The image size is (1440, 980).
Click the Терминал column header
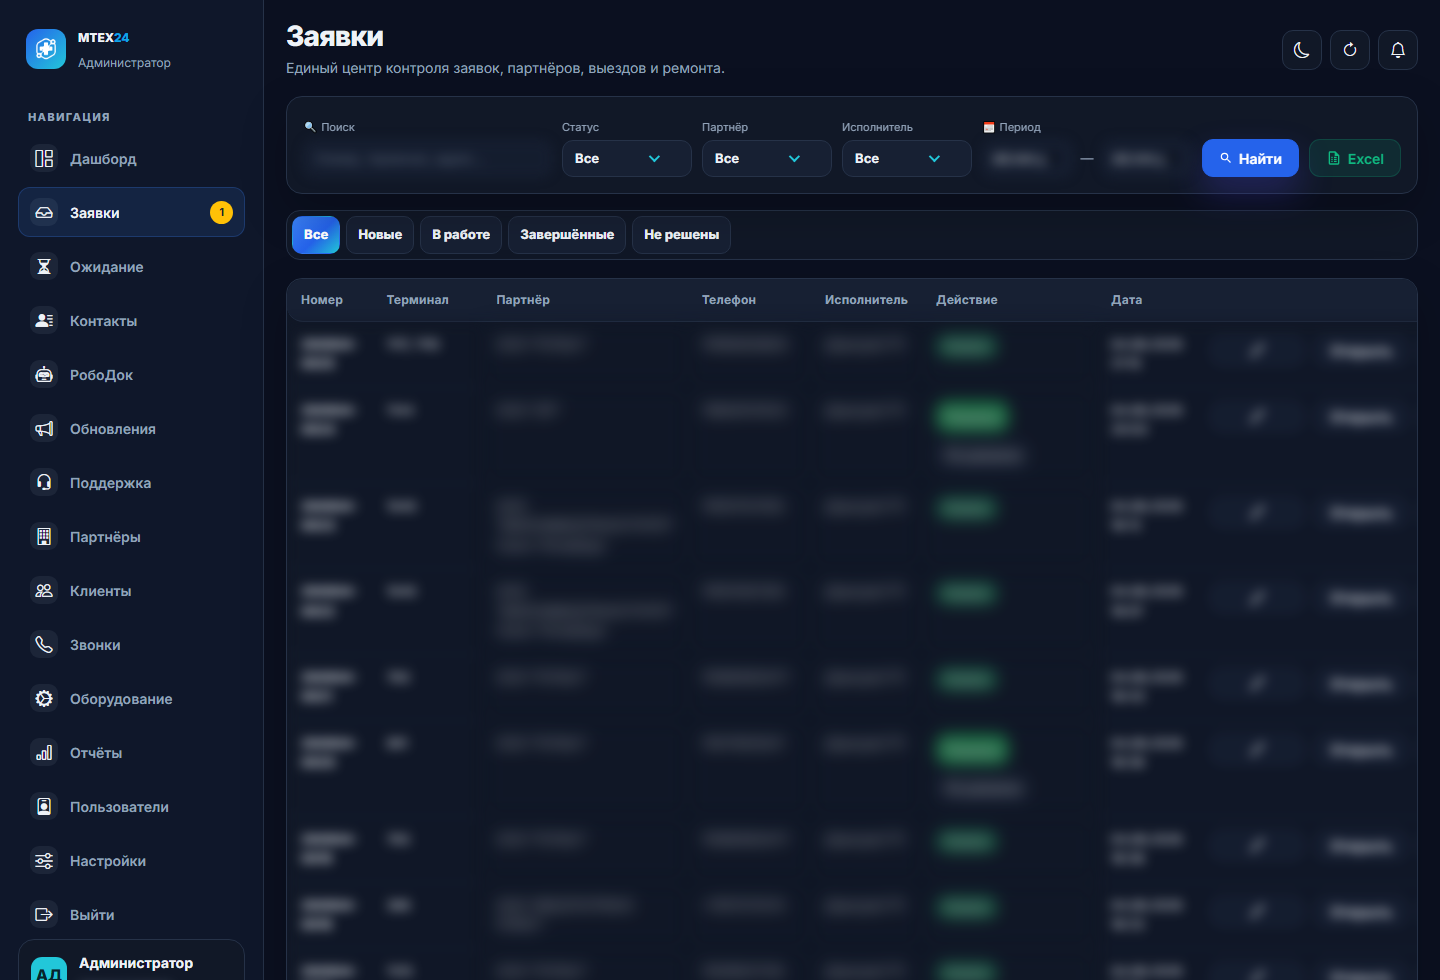pyautogui.click(x=418, y=300)
